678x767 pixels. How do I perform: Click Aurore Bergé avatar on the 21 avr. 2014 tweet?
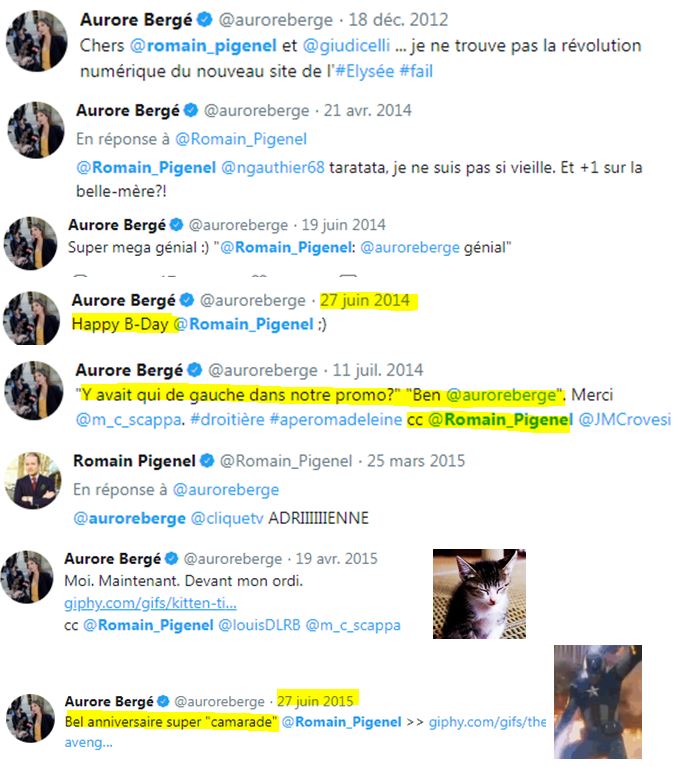36,130
